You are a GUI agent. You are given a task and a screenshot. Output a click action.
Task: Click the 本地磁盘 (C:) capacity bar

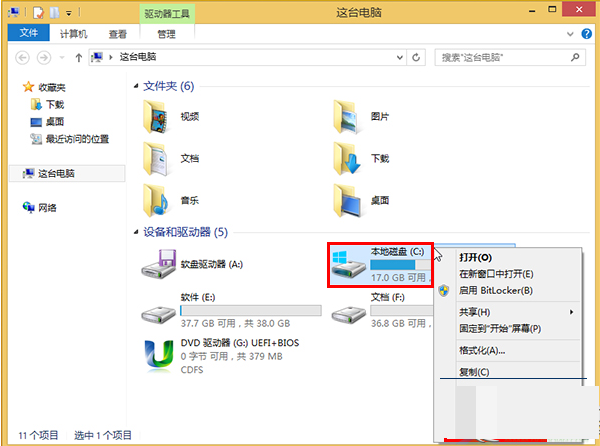pyautogui.click(x=399, y=265)
